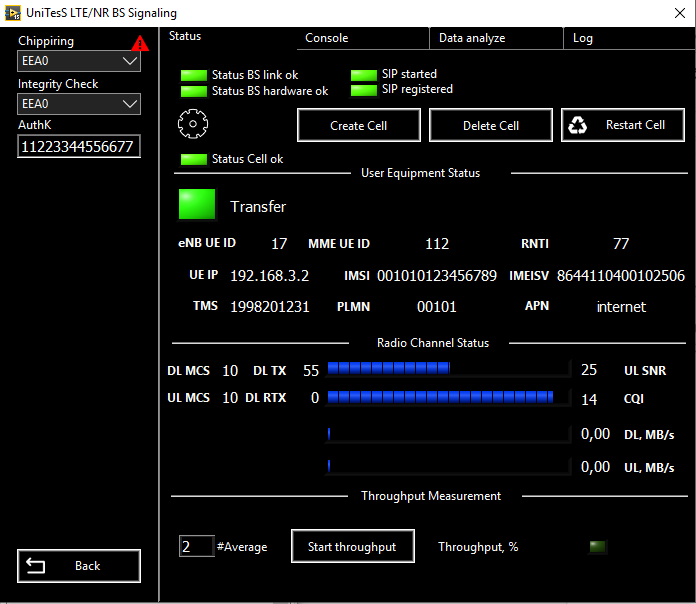Open the Data analyze tab
Screen dimensions: 696x604
472,38
